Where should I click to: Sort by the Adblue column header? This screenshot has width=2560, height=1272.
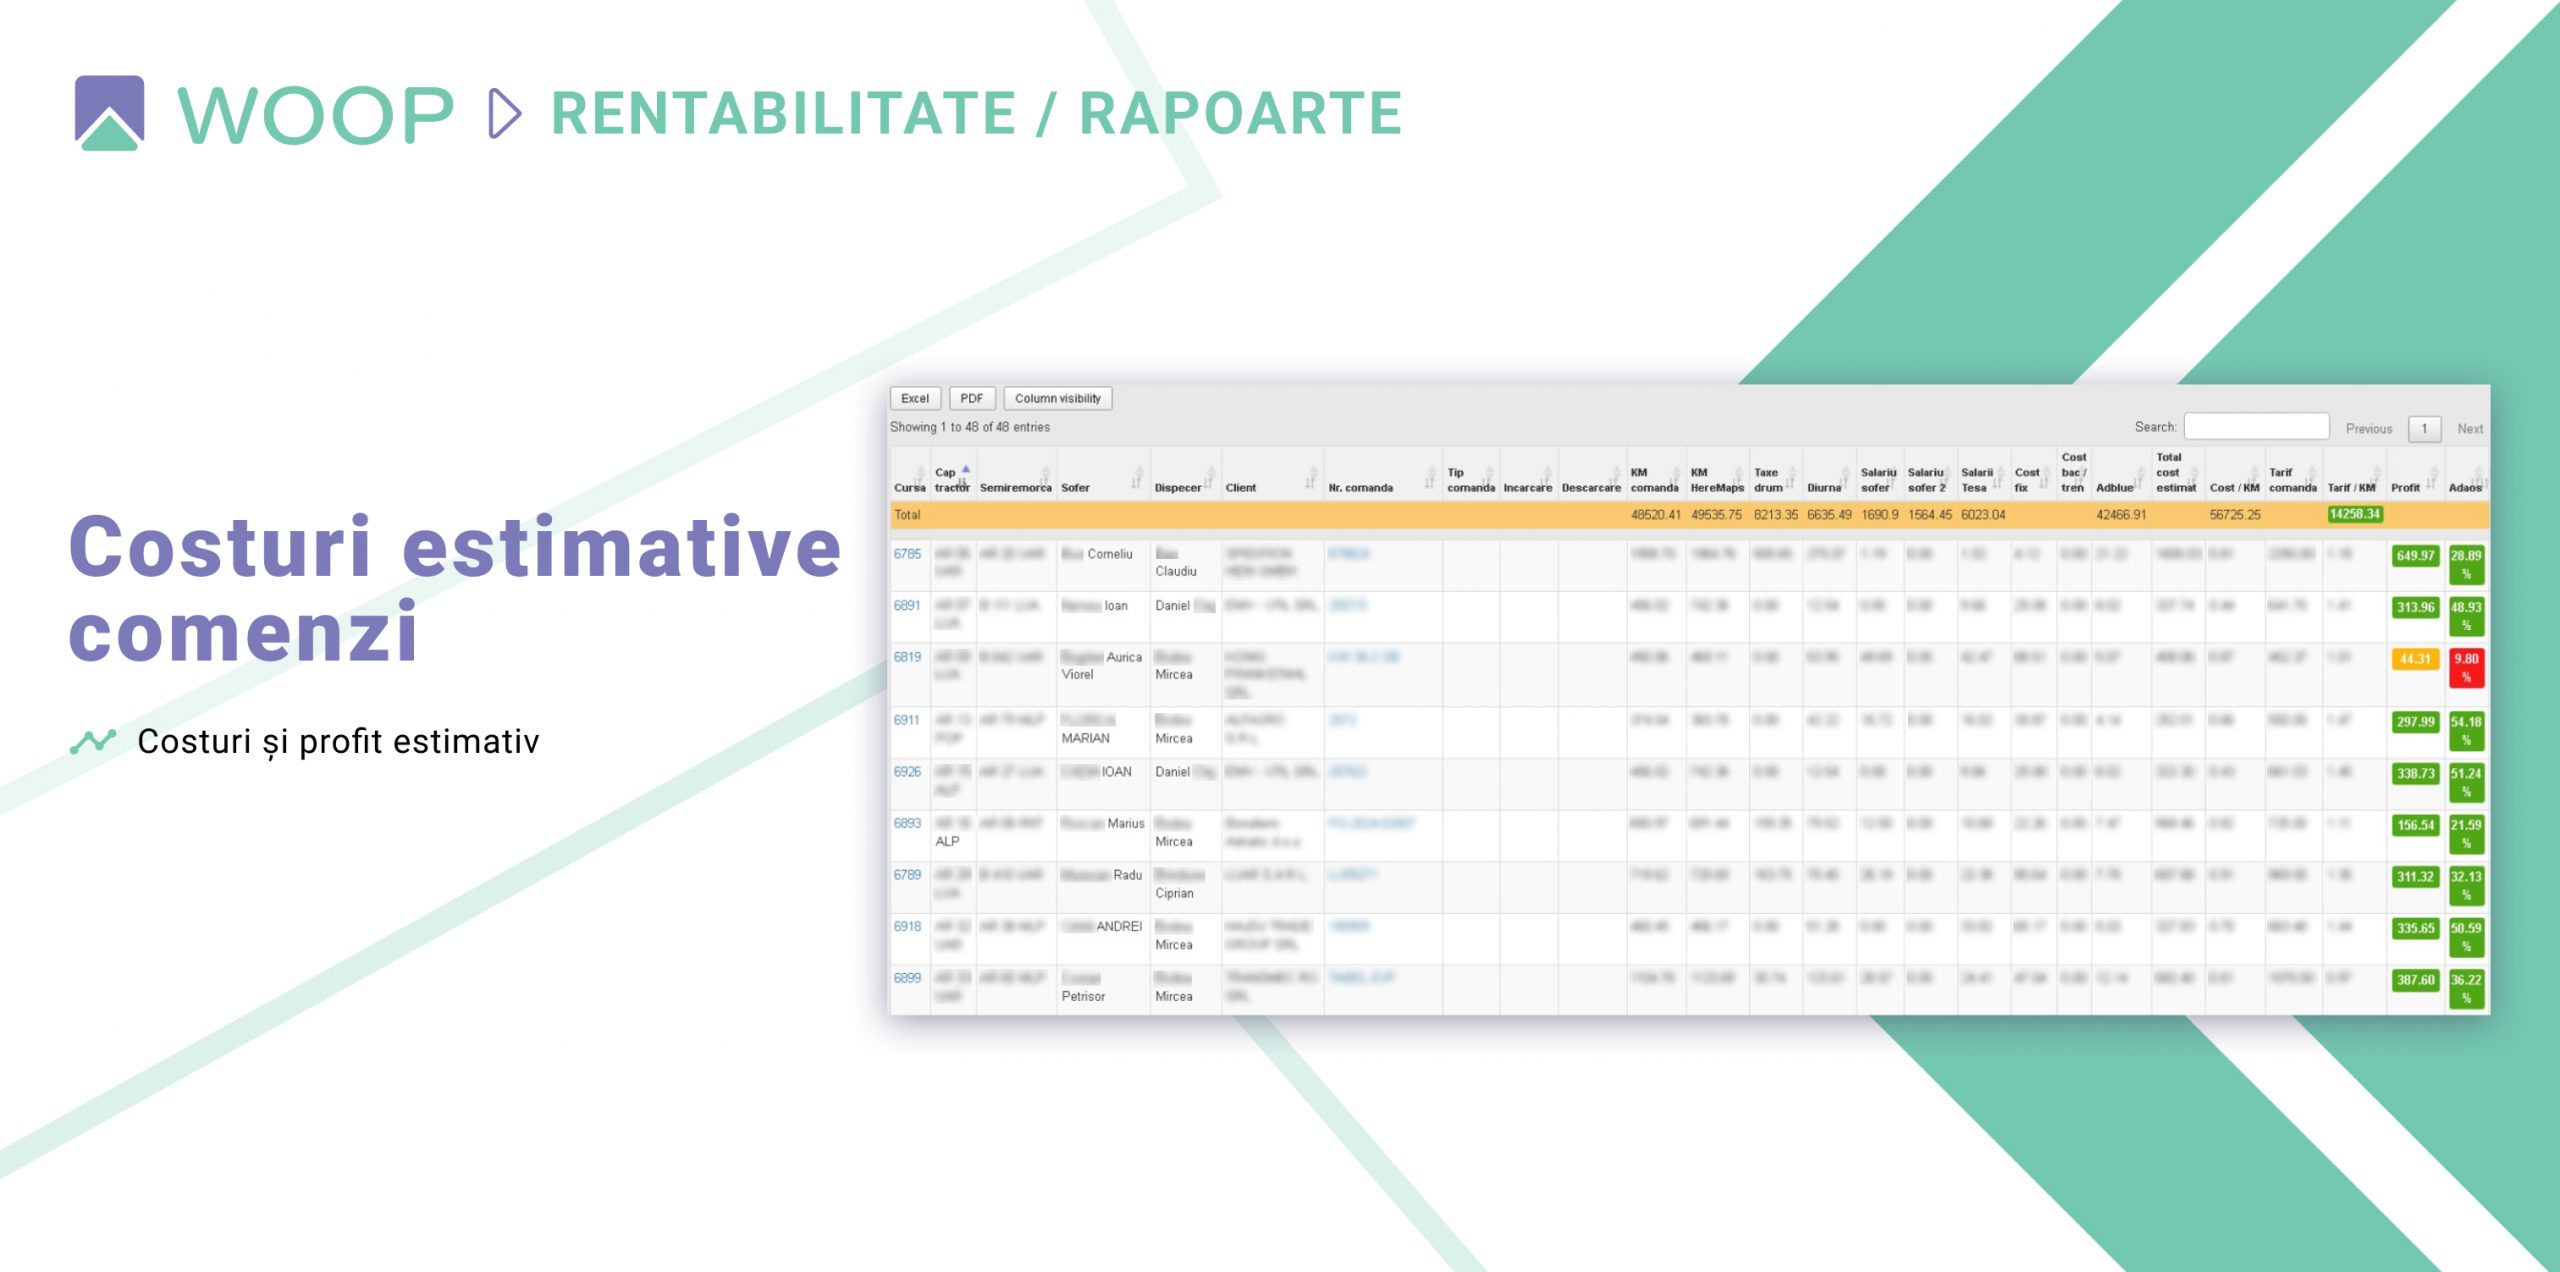[2120, 474]
